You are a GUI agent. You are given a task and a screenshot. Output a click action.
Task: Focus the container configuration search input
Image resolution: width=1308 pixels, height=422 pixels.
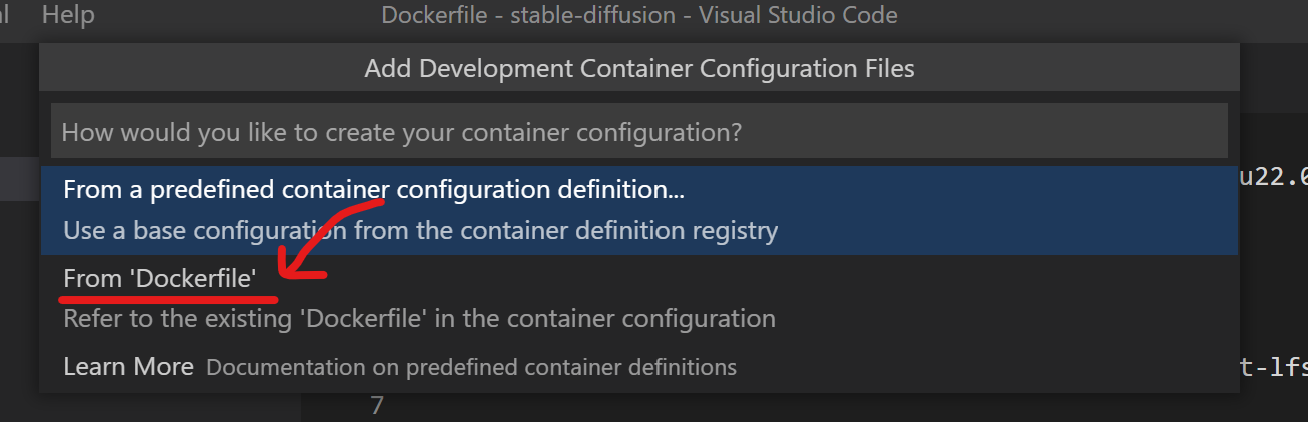pyautogui.click(x=639, y=131)
